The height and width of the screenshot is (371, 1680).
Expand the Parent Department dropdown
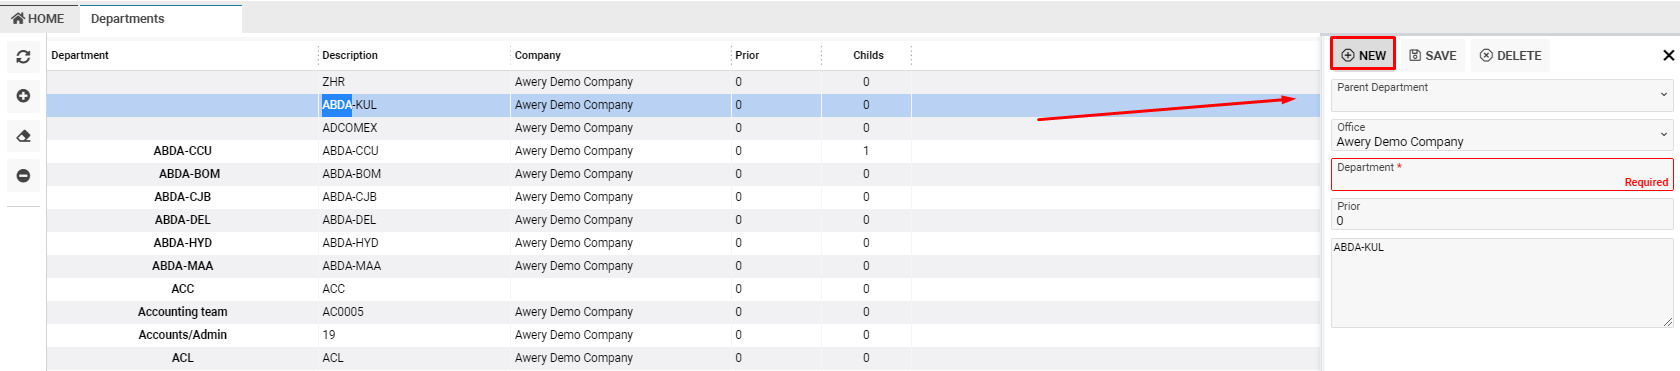1502,95
